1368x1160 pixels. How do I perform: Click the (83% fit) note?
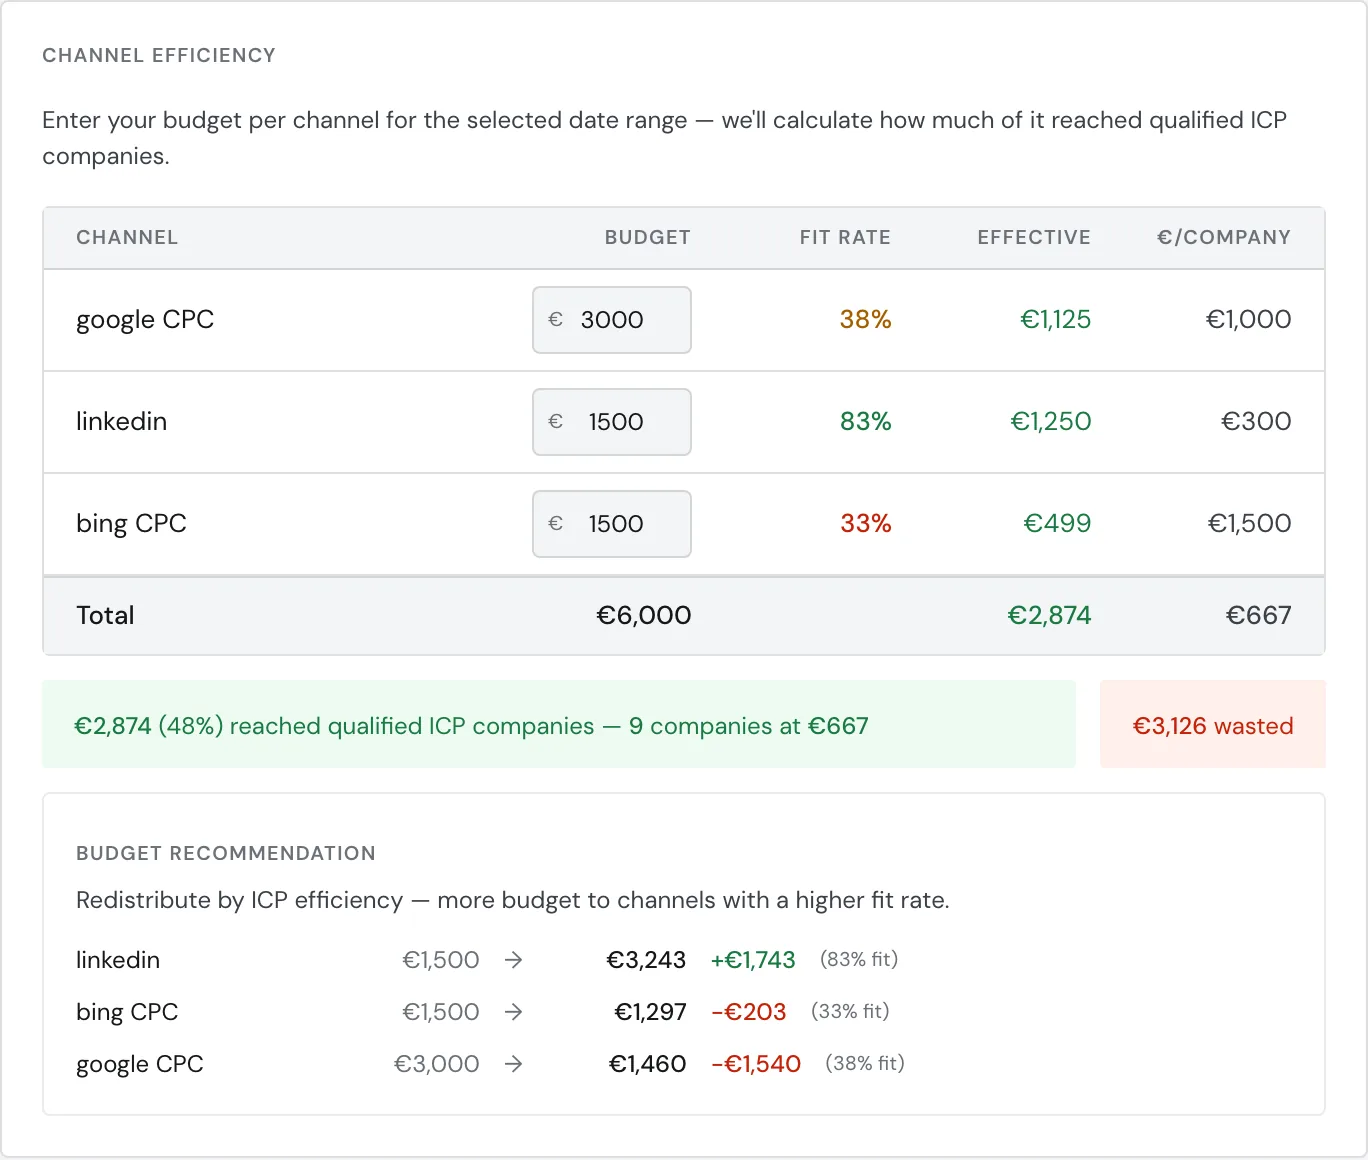coord(859,960)
